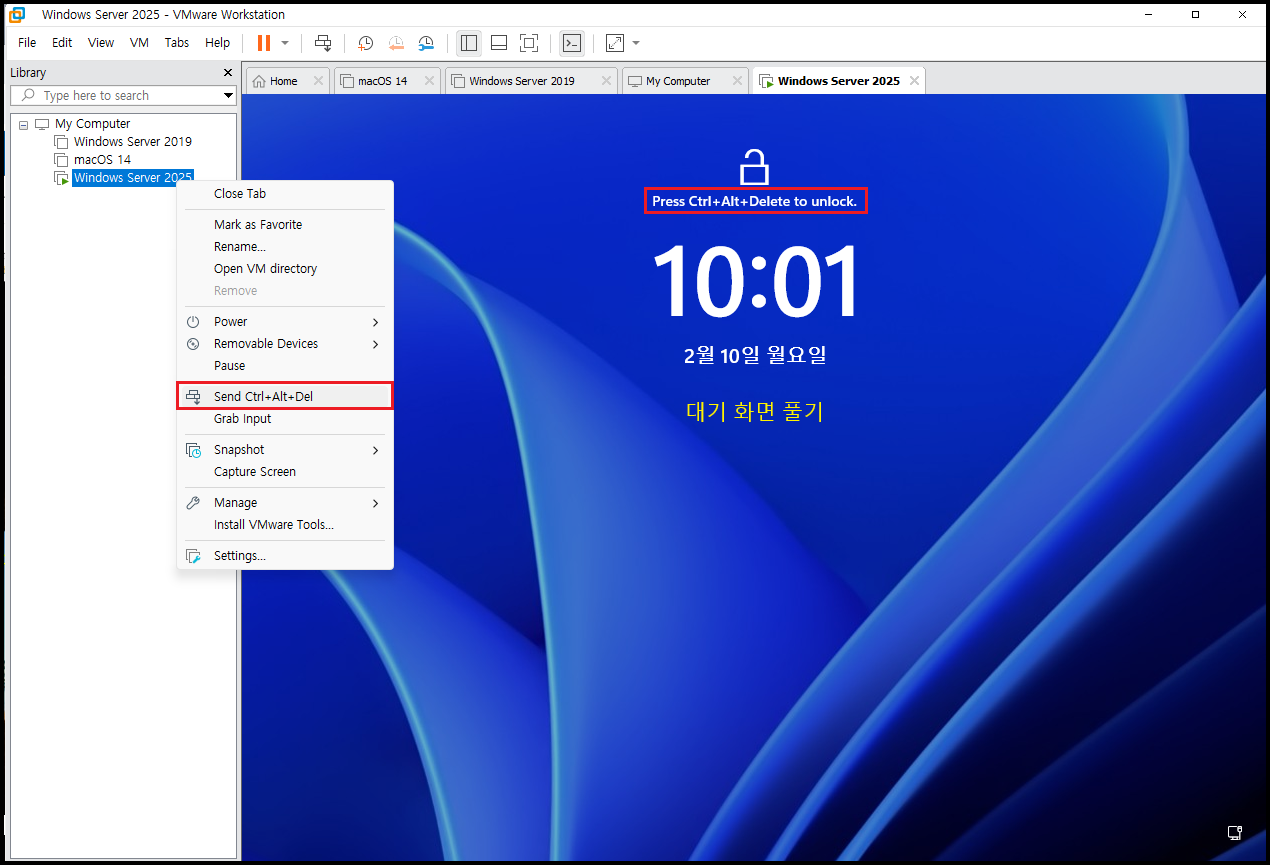The height and width of the screenshot is (865, 1270).
Task: Click the Take Snapshot toolbar icon
Action: coord(366,43)
